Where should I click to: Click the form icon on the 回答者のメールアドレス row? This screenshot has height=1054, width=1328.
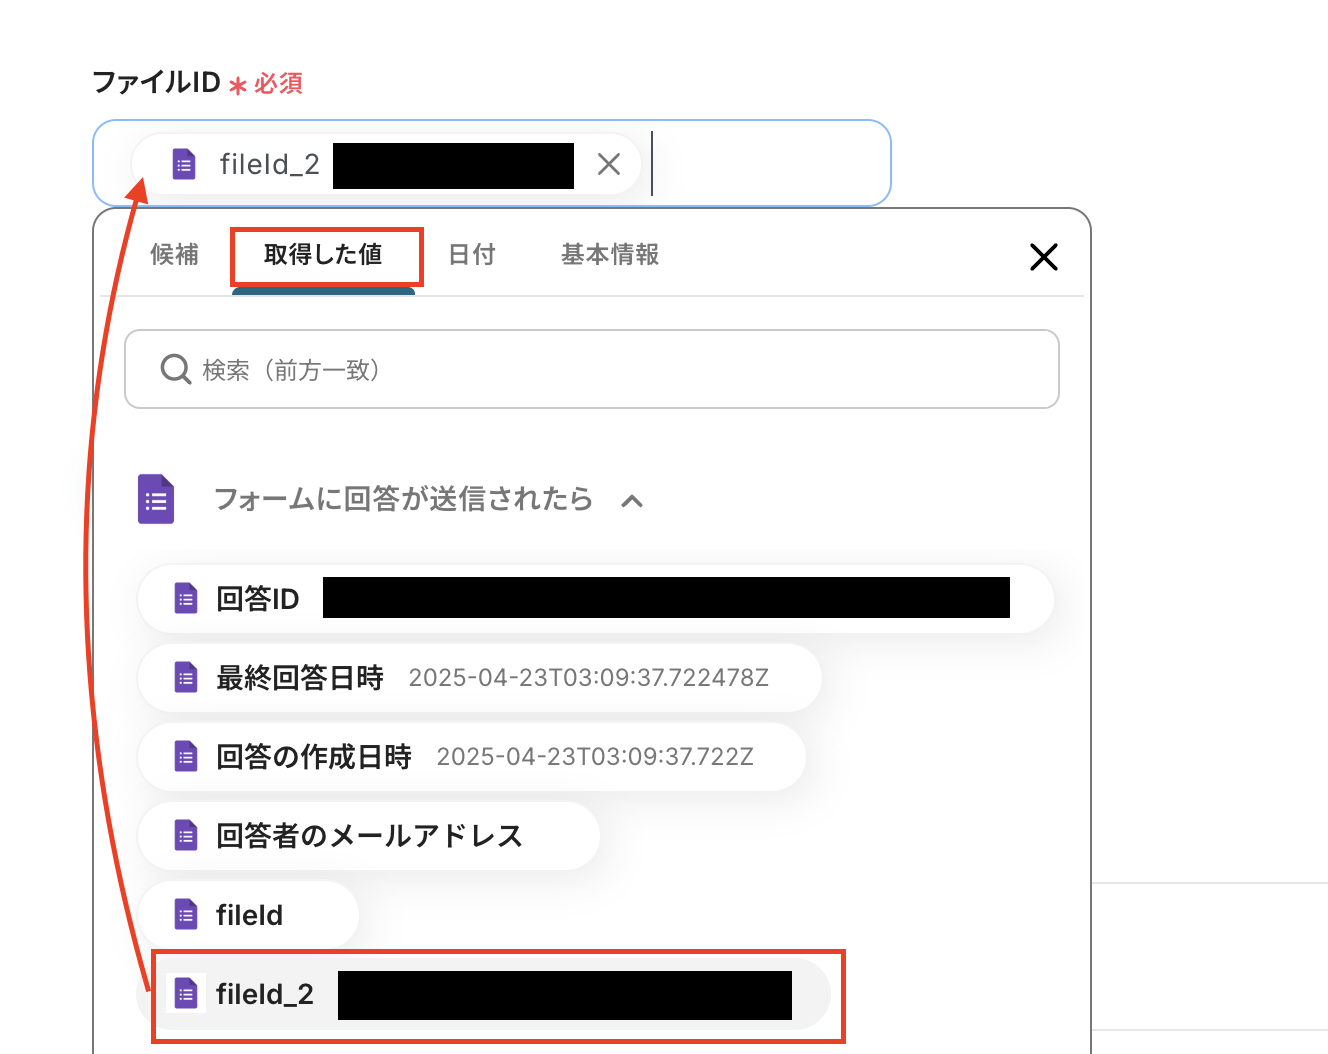[x=186, y=836]
